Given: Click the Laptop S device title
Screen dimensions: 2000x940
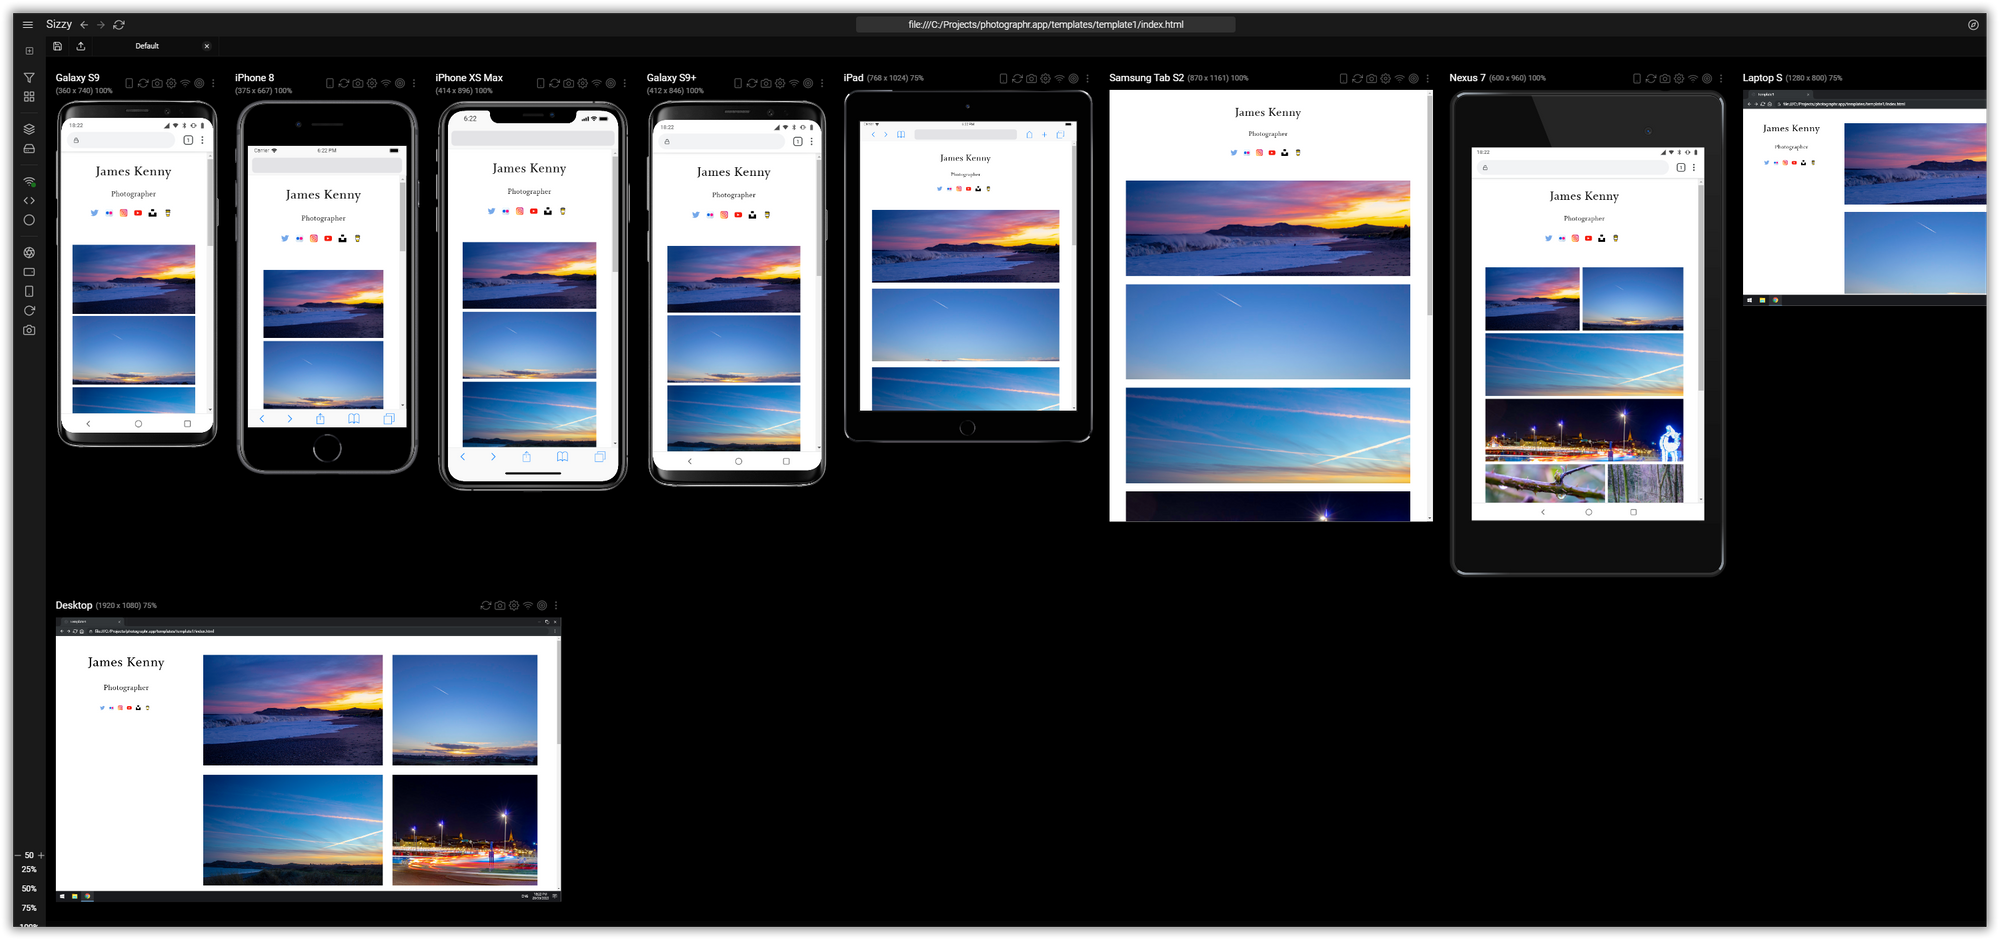Looking at the screenshot, I should [x=1762, y=78].
